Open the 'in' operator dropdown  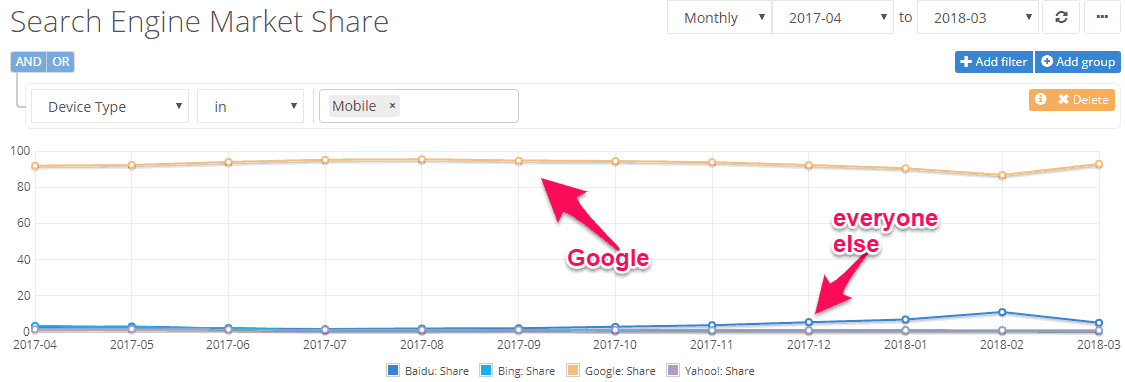[250, 106]
